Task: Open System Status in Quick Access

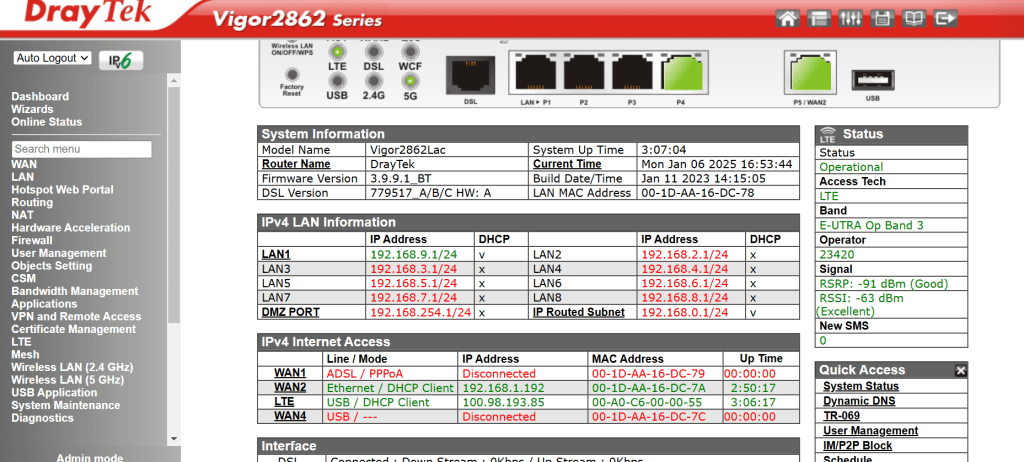Action: pos(861,386)
